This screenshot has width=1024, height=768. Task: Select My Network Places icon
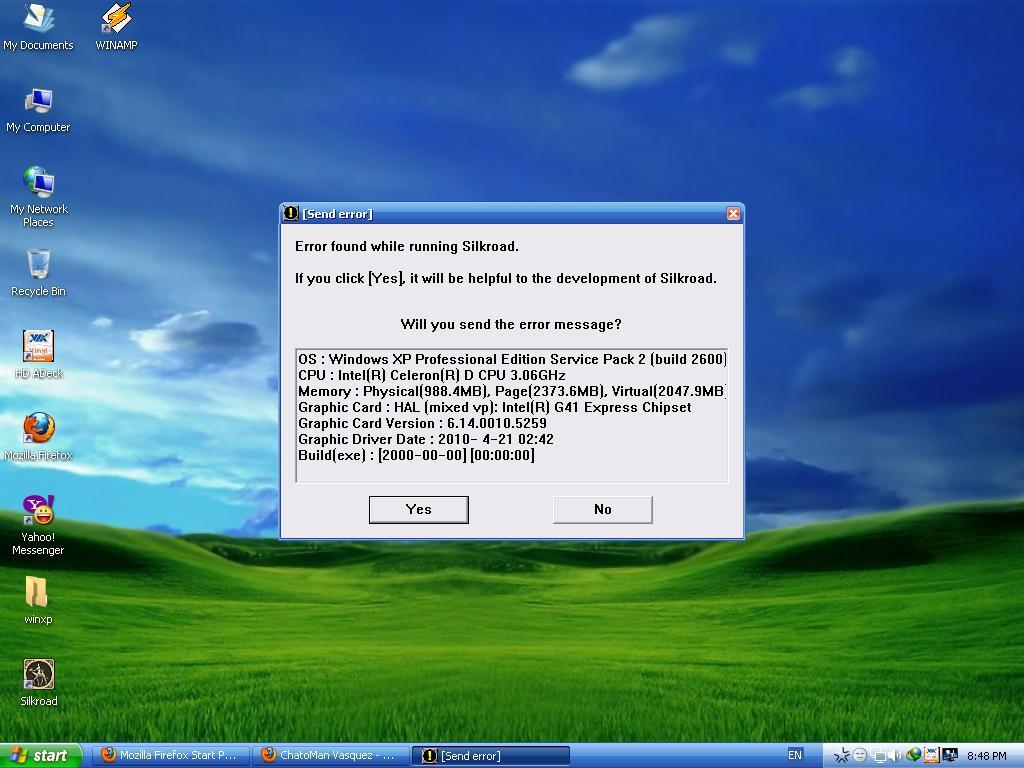click(x=39, y=197)
